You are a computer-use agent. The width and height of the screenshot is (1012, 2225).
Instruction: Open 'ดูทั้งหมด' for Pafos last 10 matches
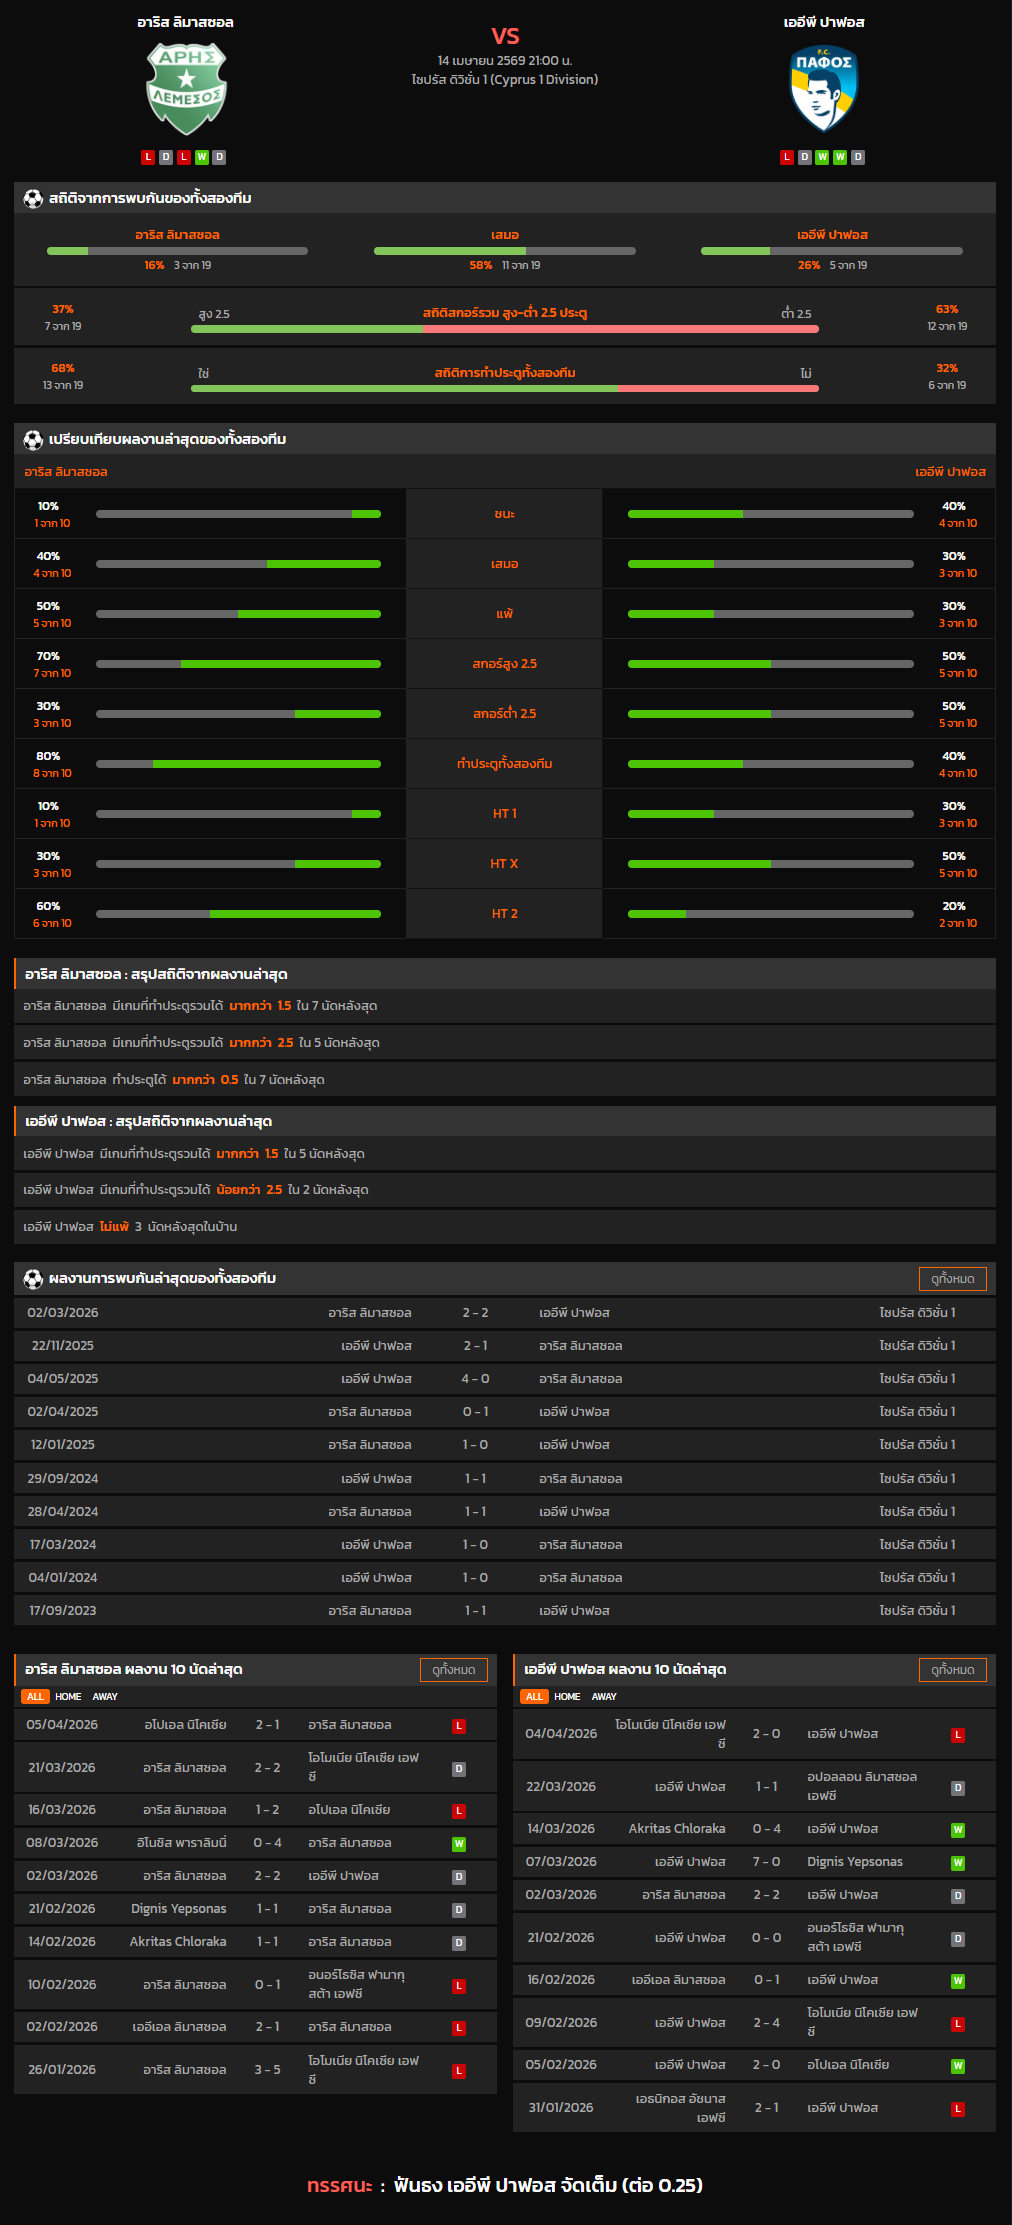(952, 1670)
